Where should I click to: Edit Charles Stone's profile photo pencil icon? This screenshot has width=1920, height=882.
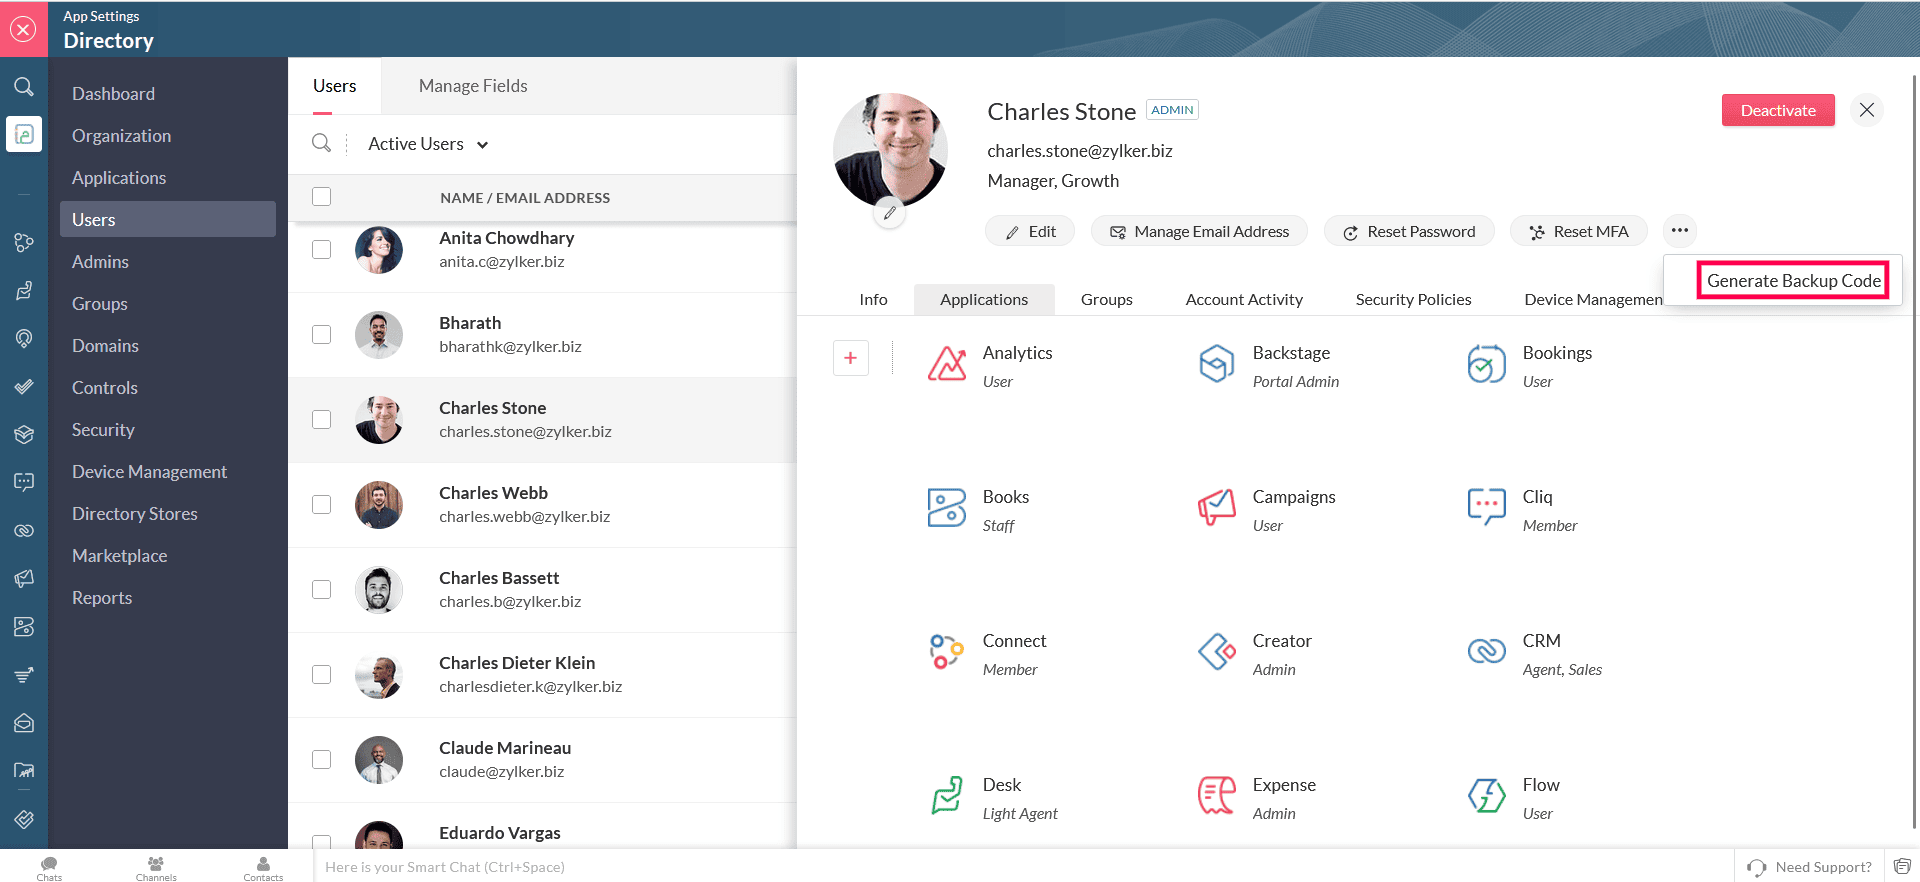point(889,213)
